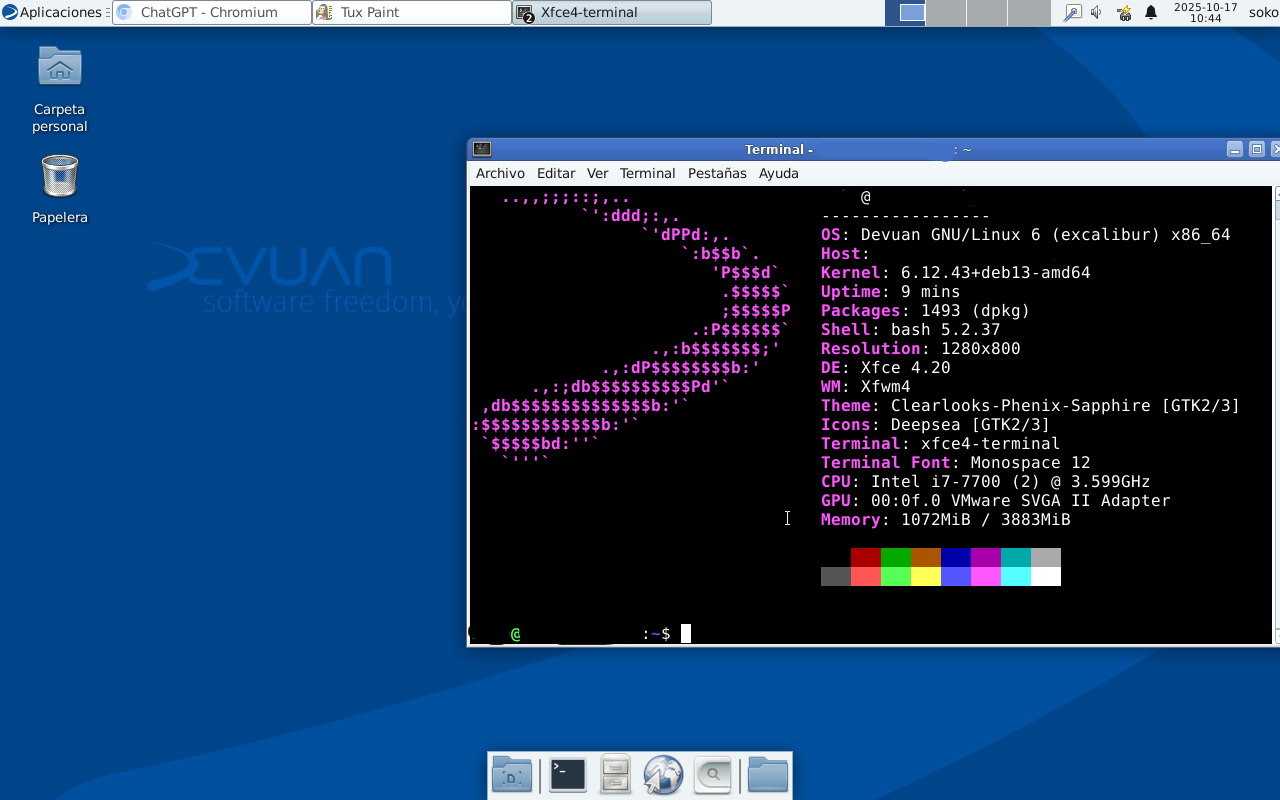Click the date and time clock
This screenshot has height=800, width=1280.
1205,13
